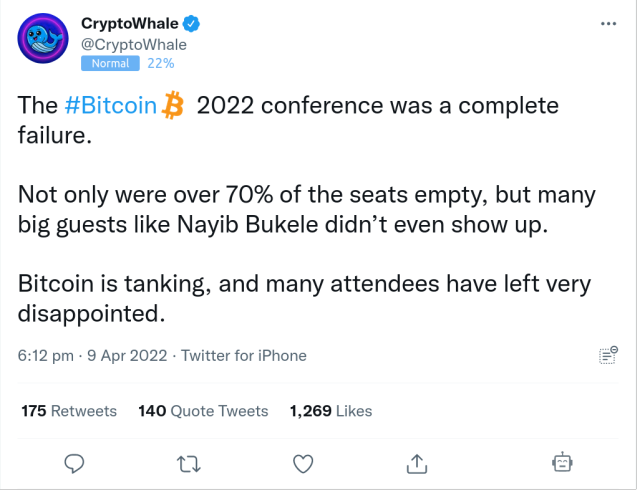This screenshot has width=640, height=493.
Task: Click the robot icon in action bar
Action: 562,462
